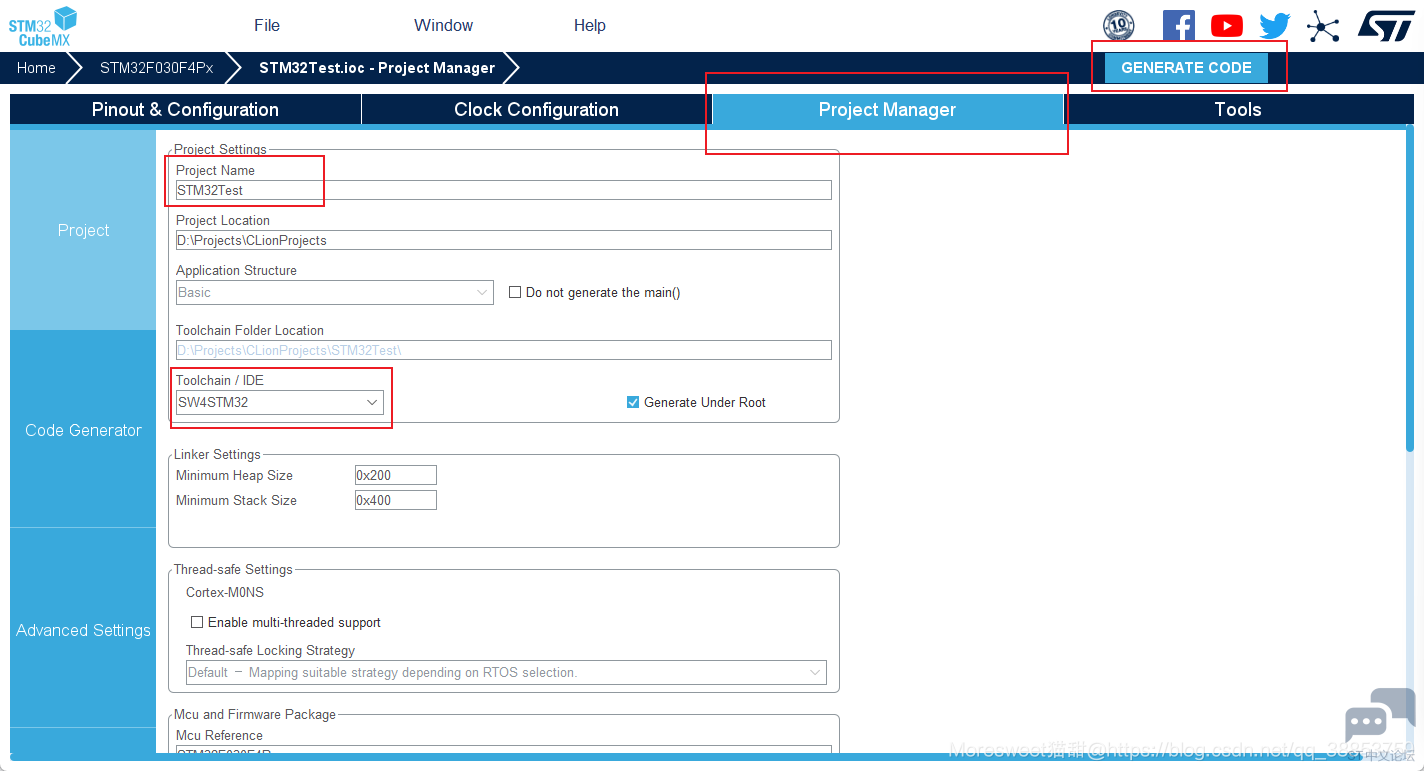
Task: Select the Project Manager tab
Action: pos(887,110)
